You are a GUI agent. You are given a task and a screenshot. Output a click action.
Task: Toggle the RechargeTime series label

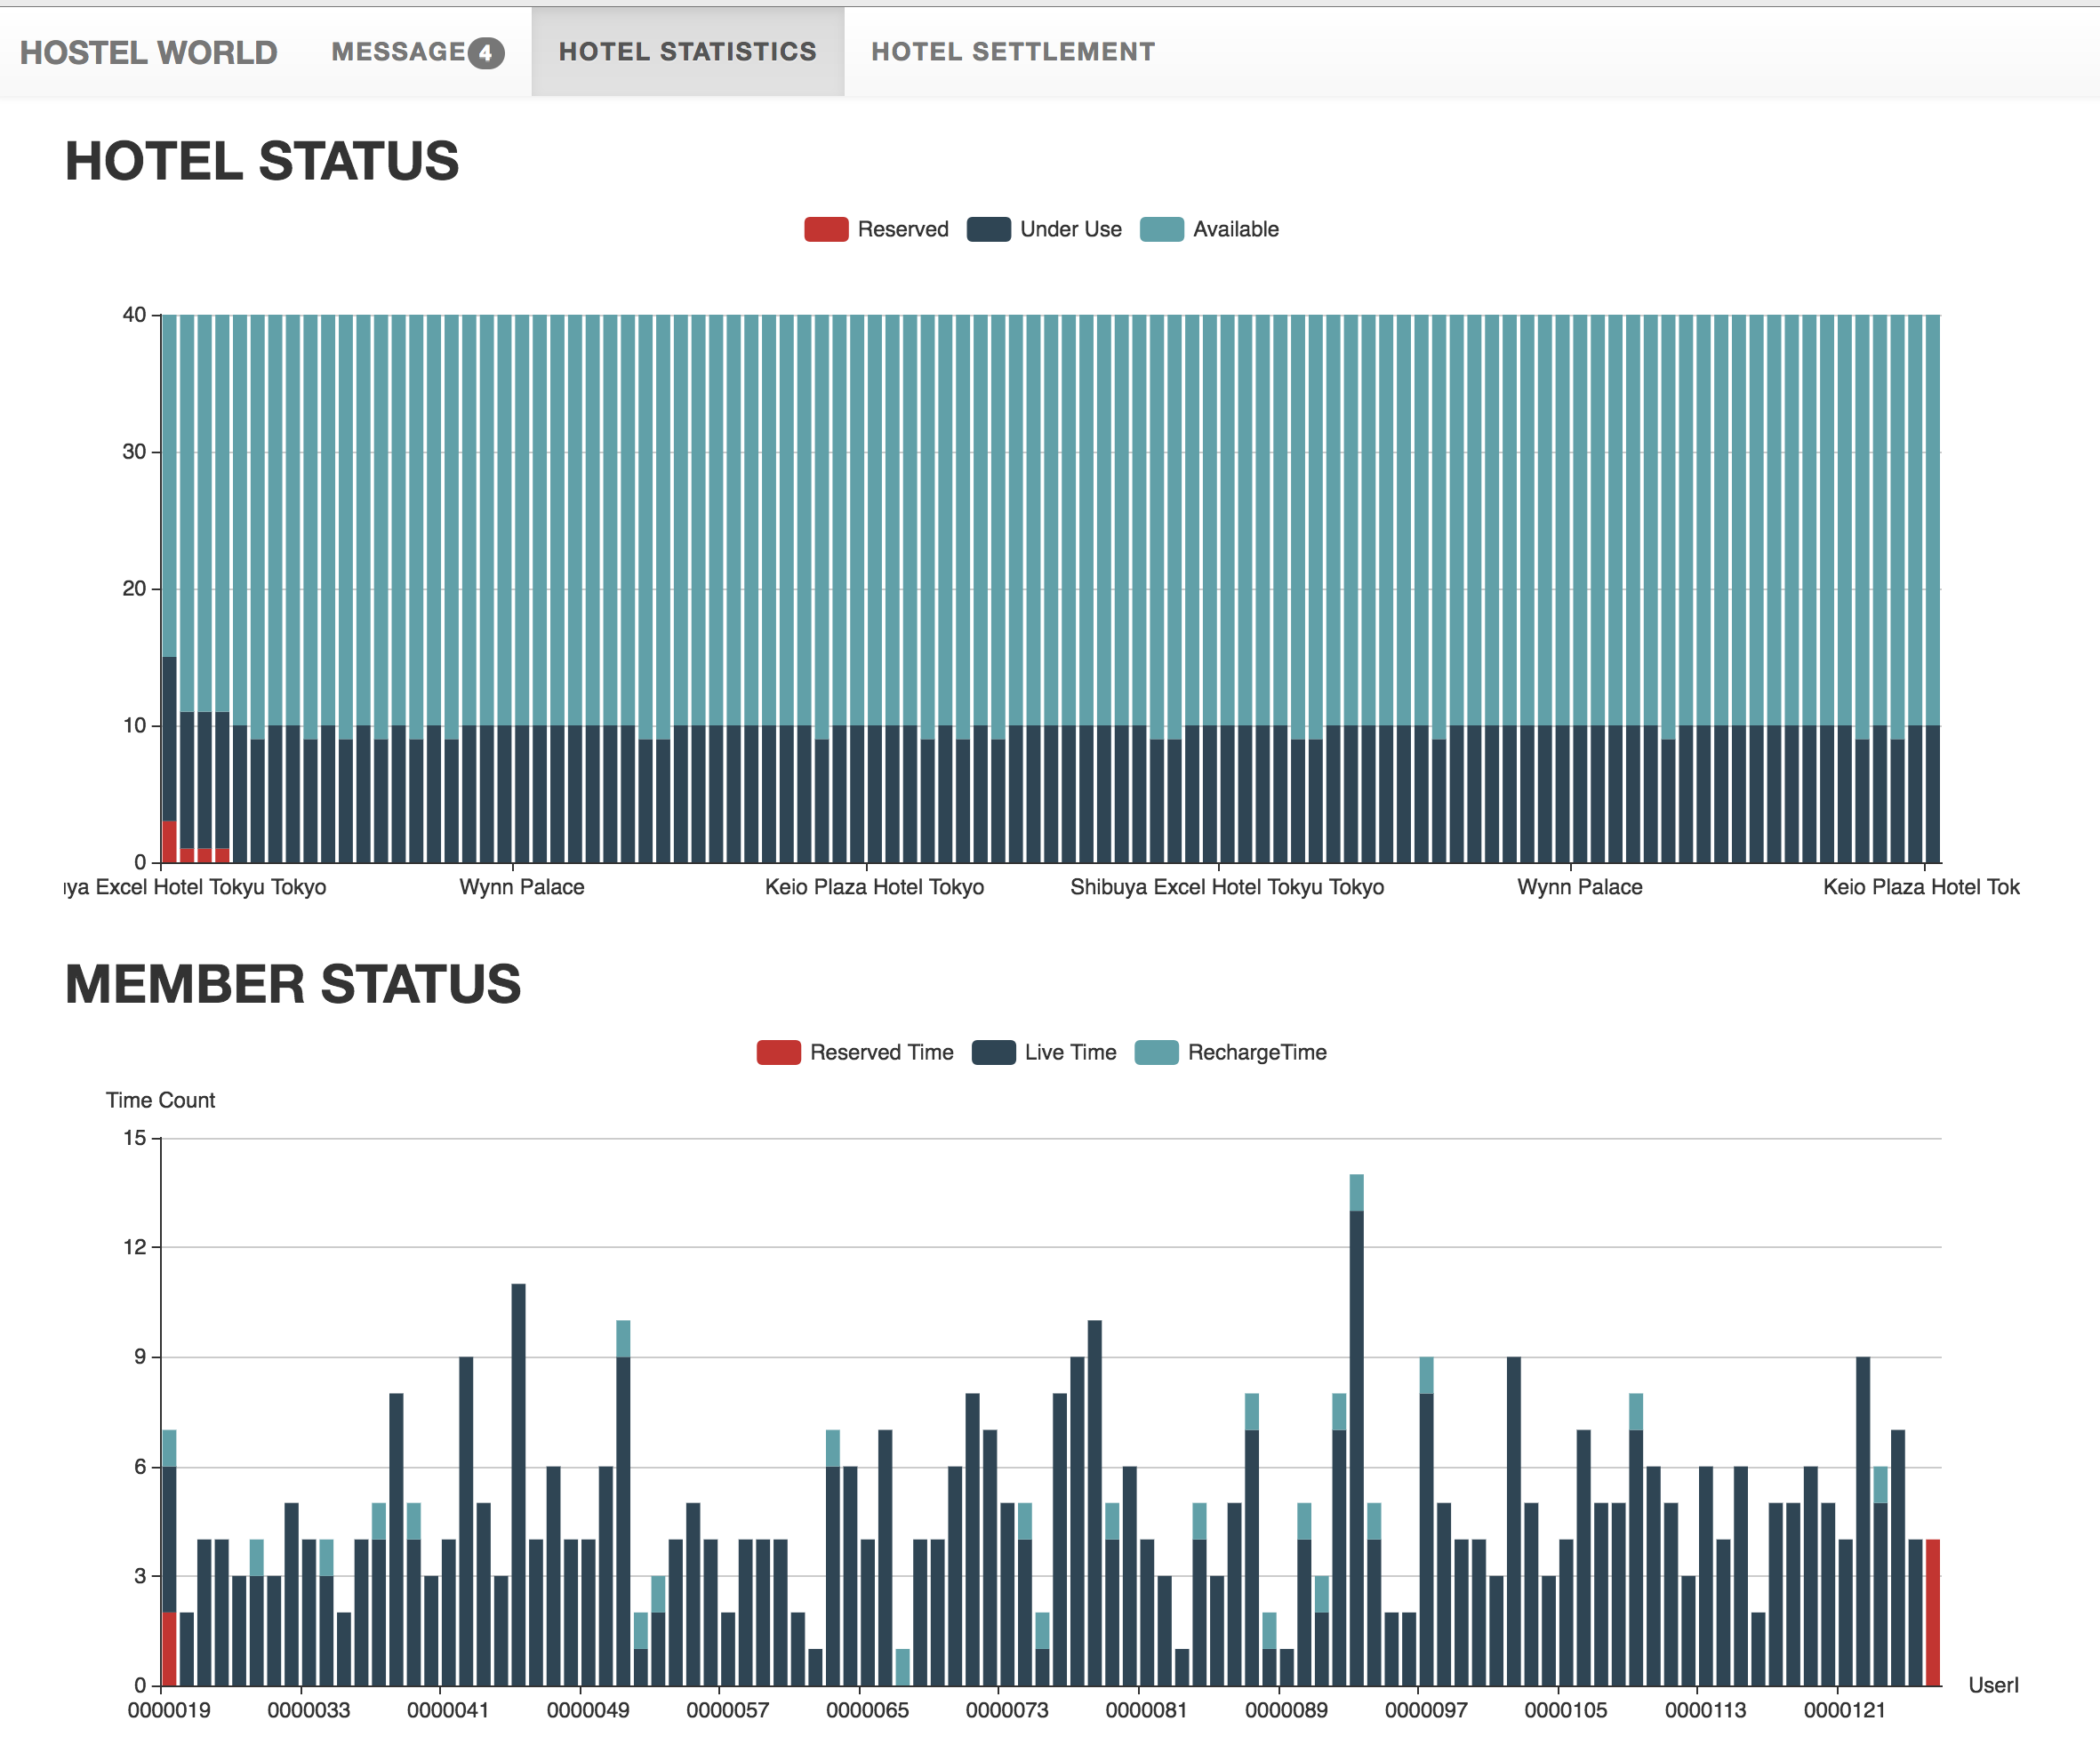click(1256, 1052)
